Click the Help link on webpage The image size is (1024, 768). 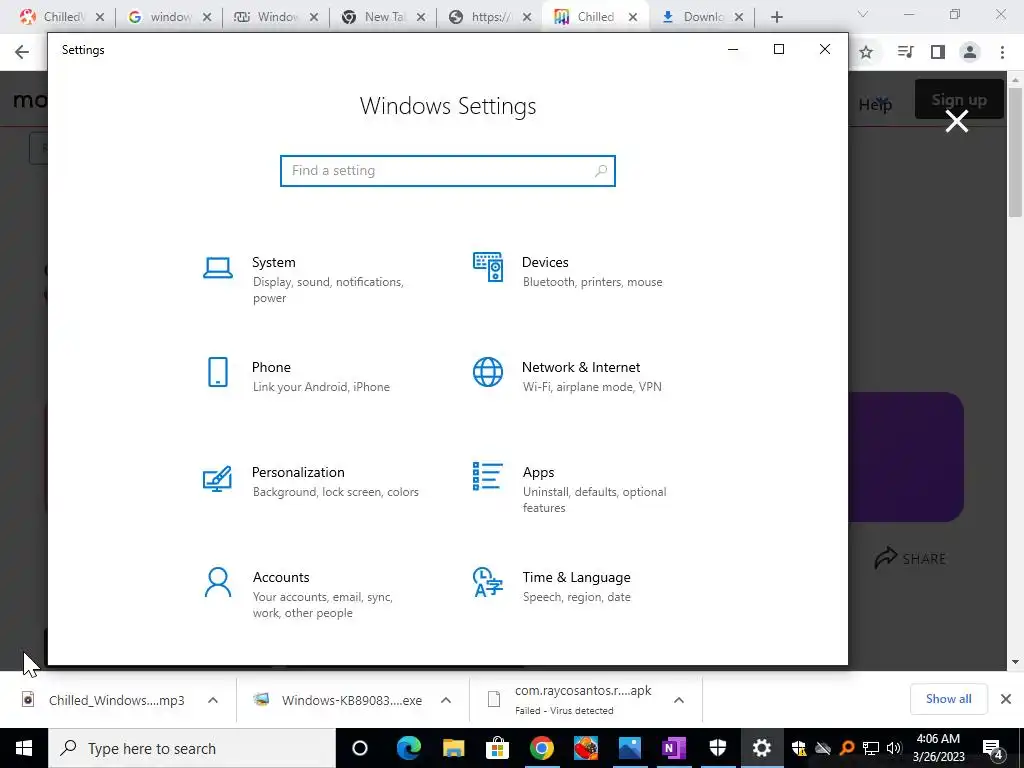(875, 104)
